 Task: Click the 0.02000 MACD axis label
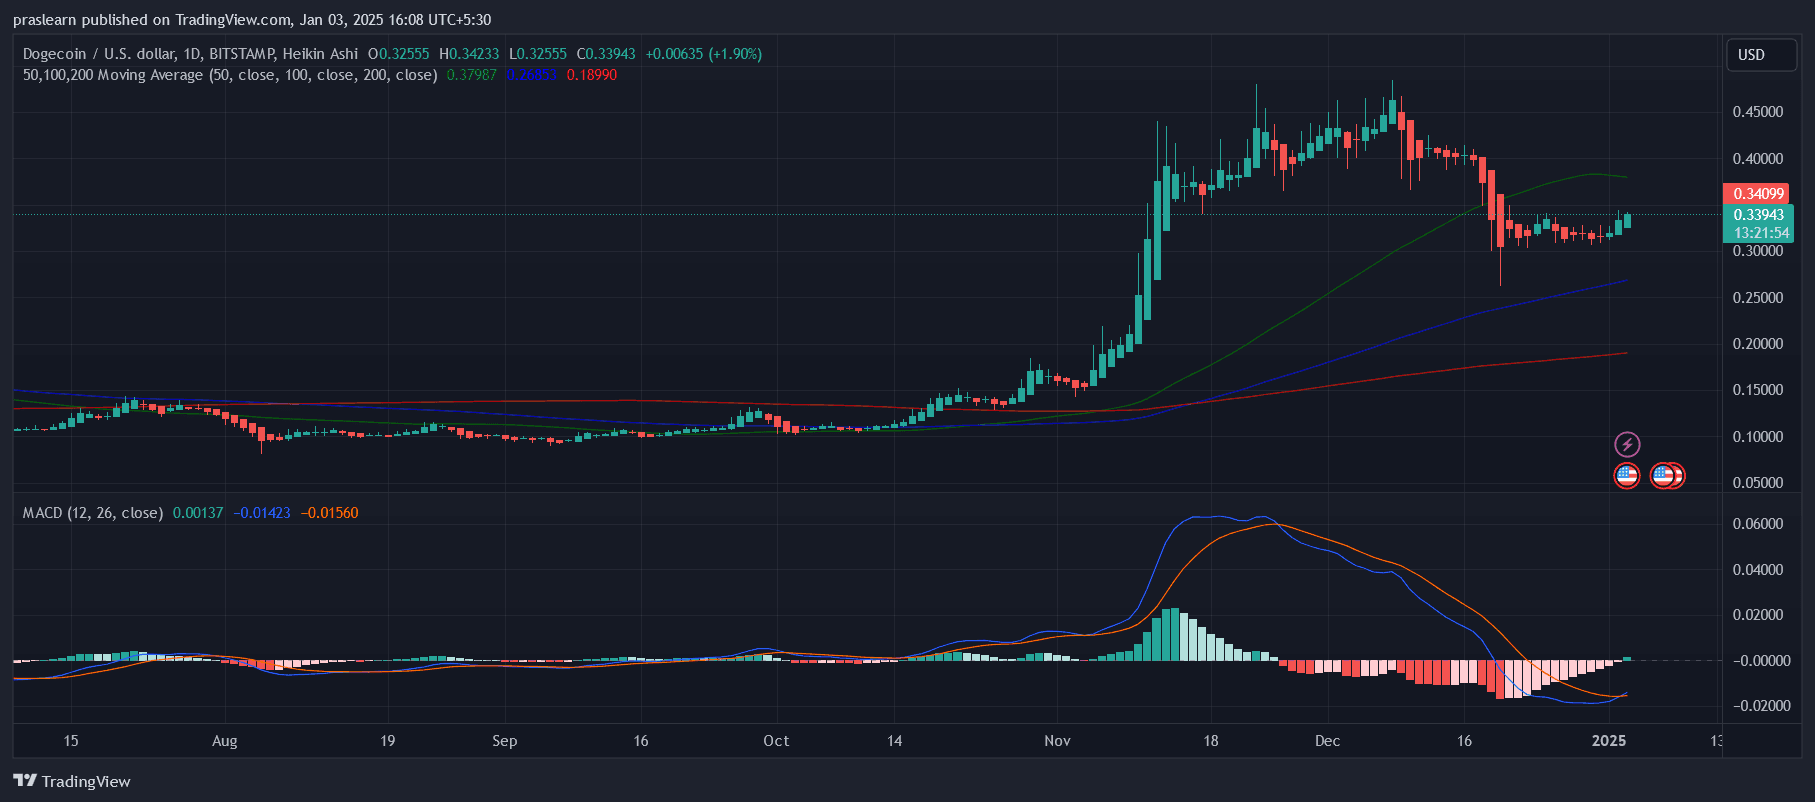1757,615
